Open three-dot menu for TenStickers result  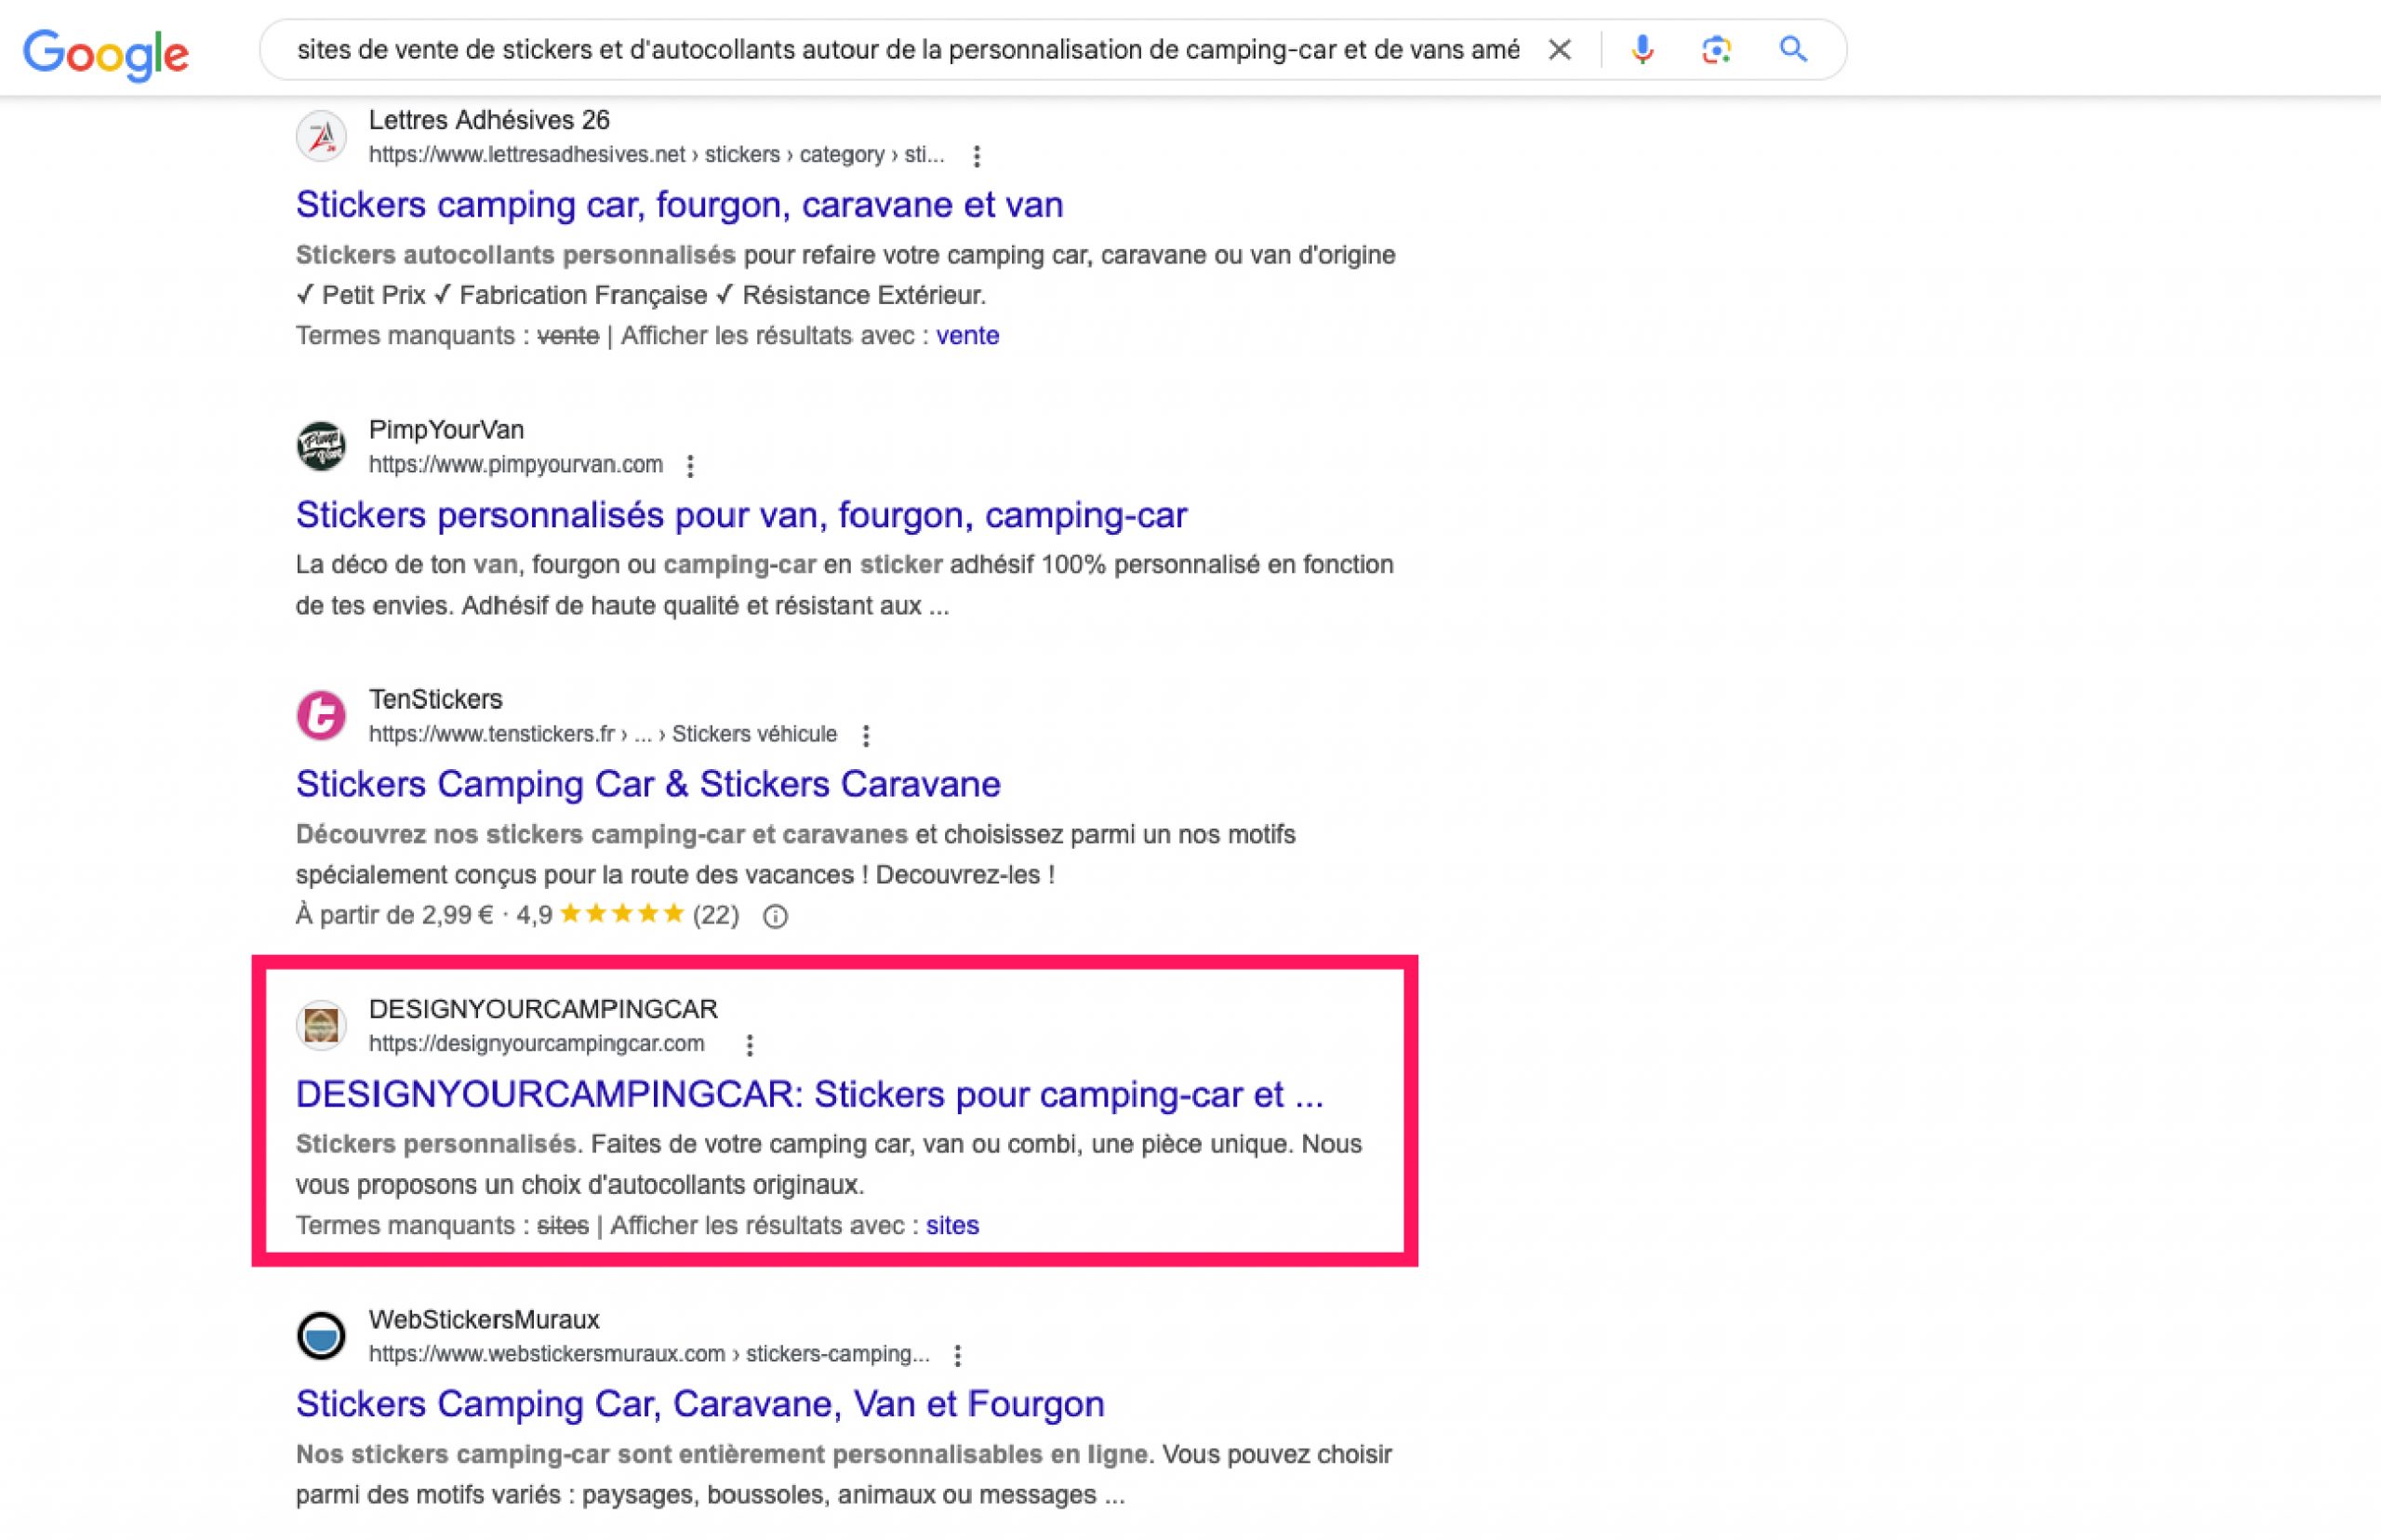point(866,735)
